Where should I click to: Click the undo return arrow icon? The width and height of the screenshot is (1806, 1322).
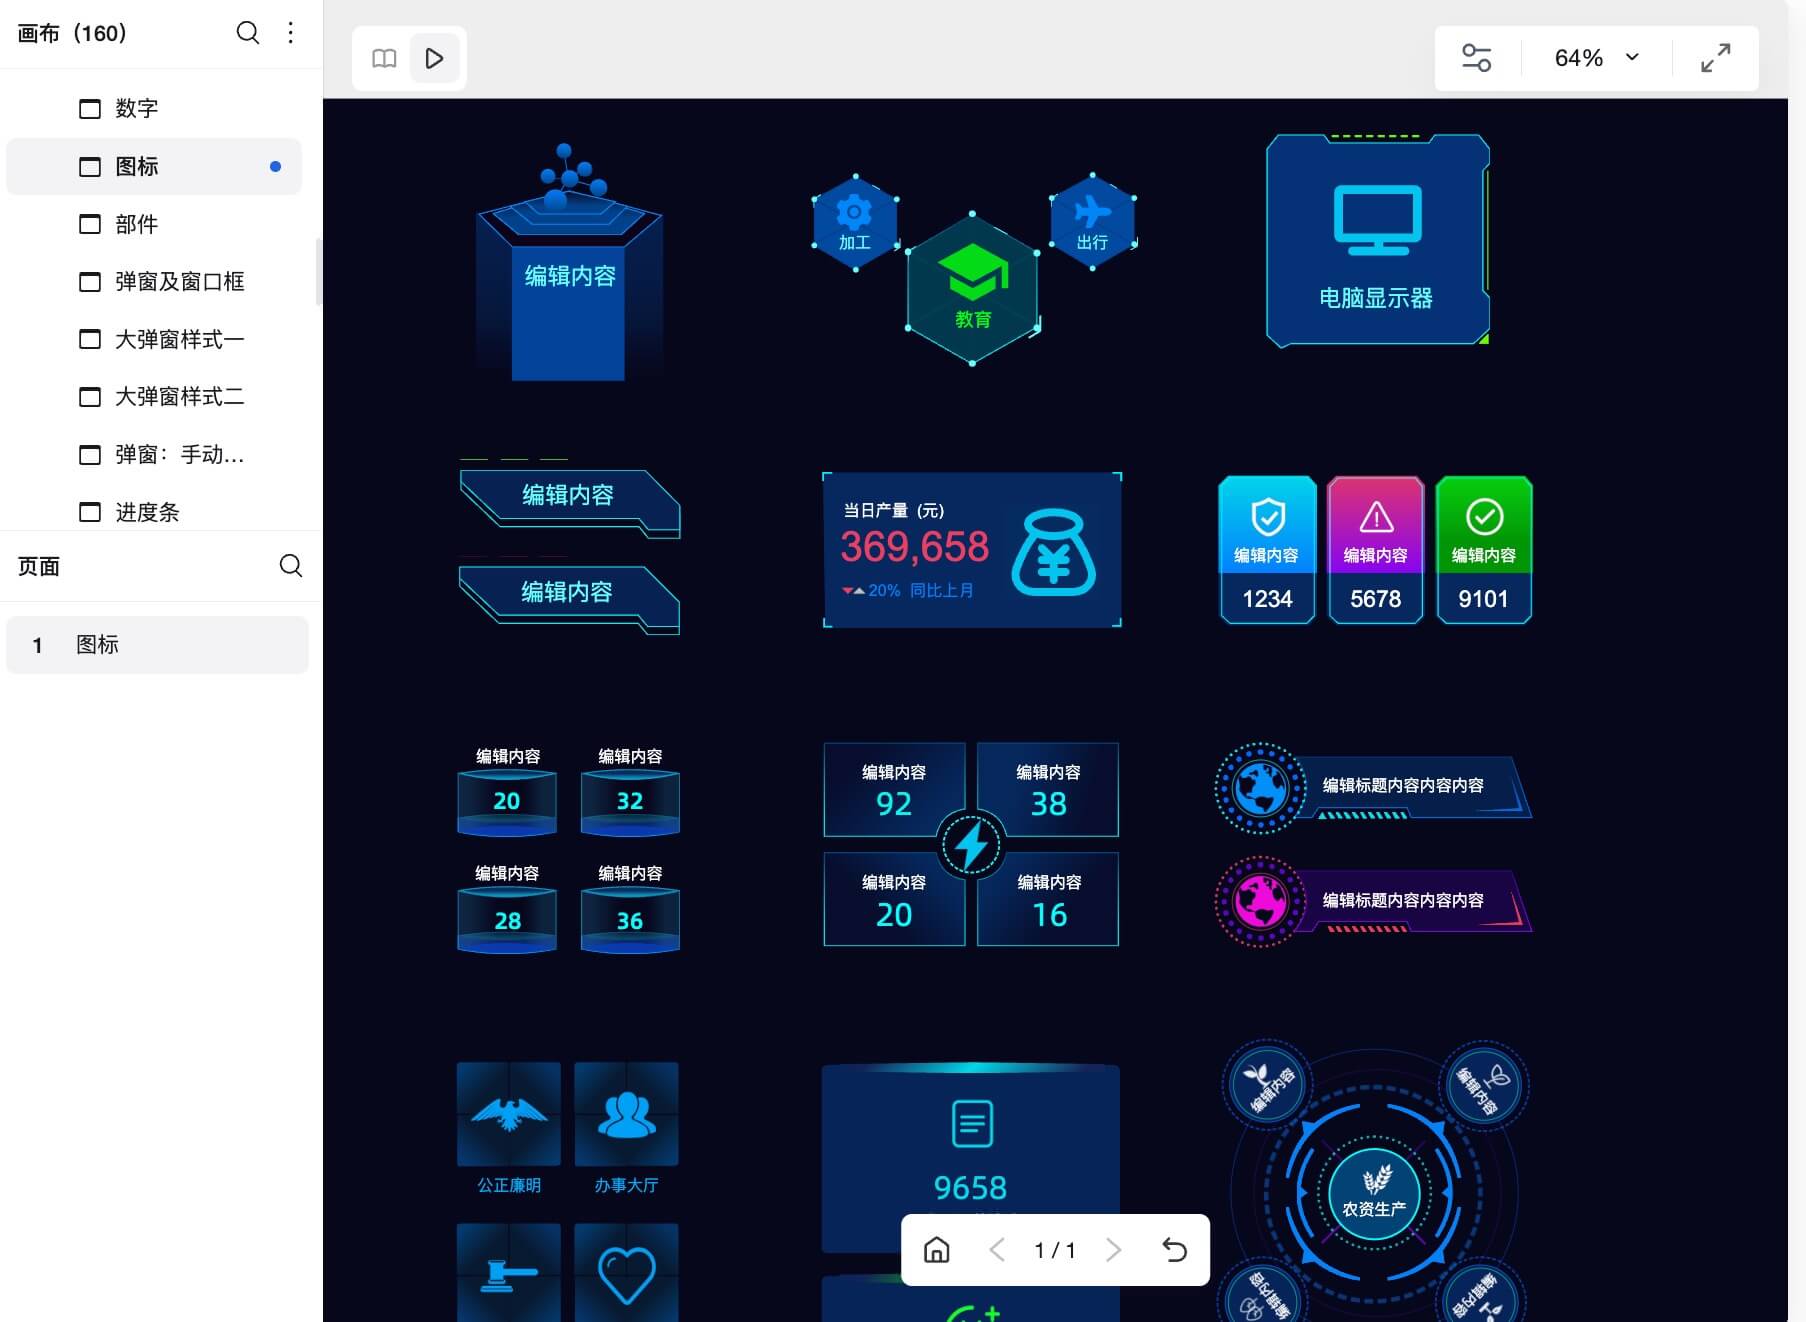pos(1174,1250)
